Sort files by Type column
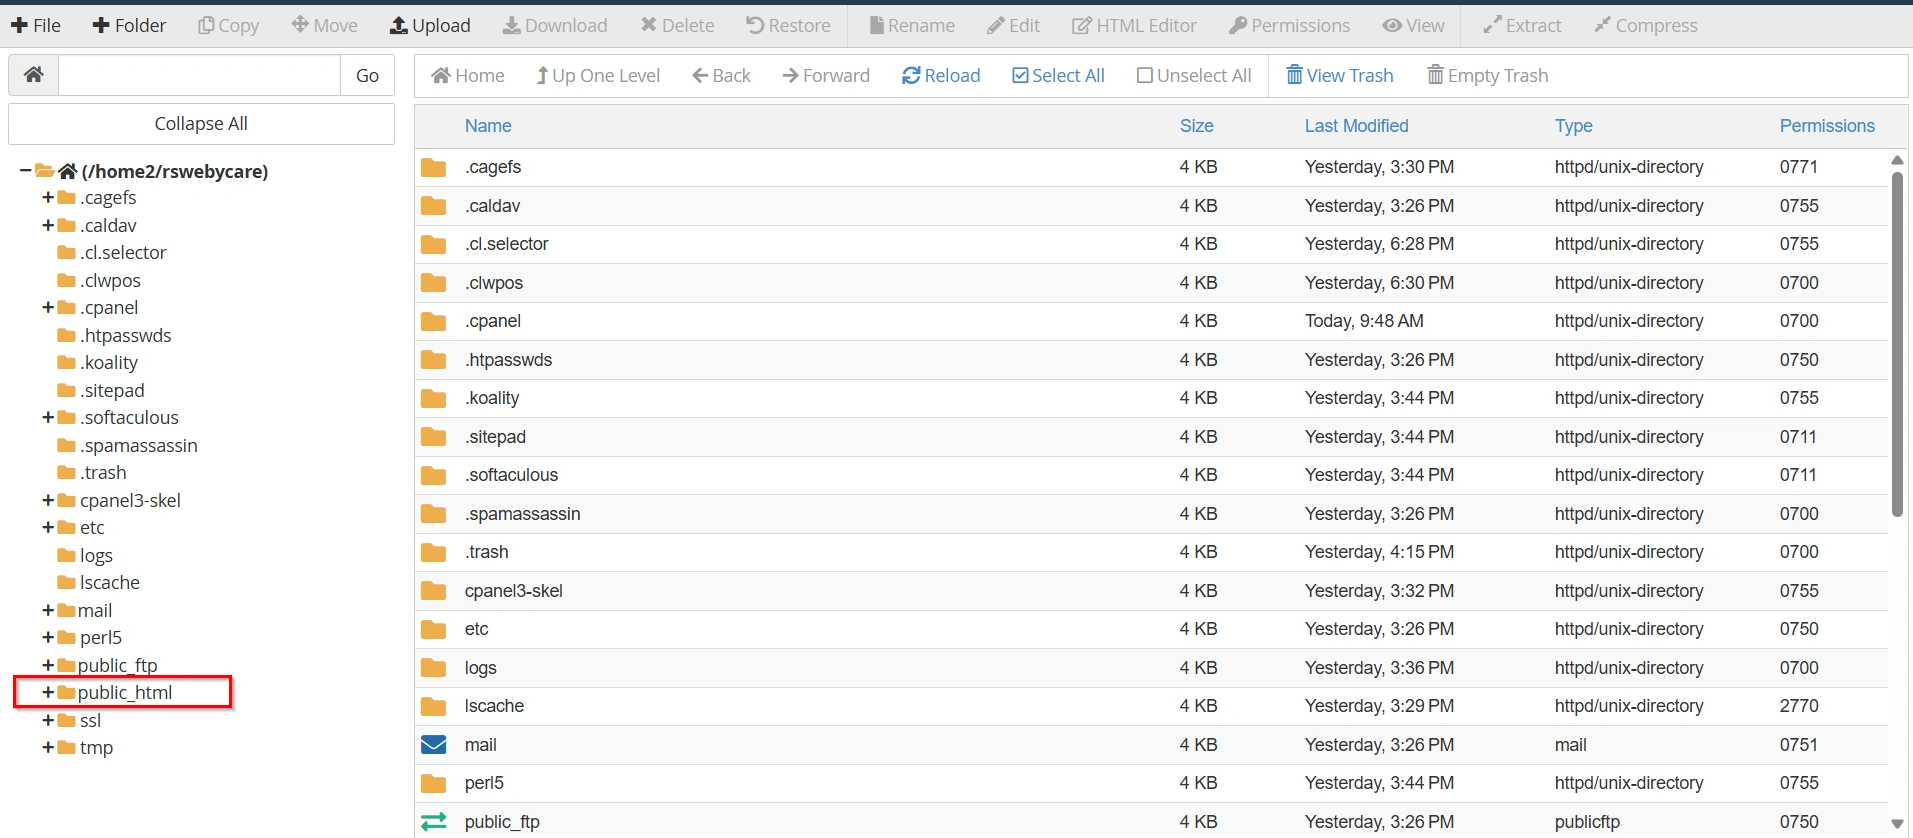Viewport: 1913px width, 838px height. (x=1573, y=126)
